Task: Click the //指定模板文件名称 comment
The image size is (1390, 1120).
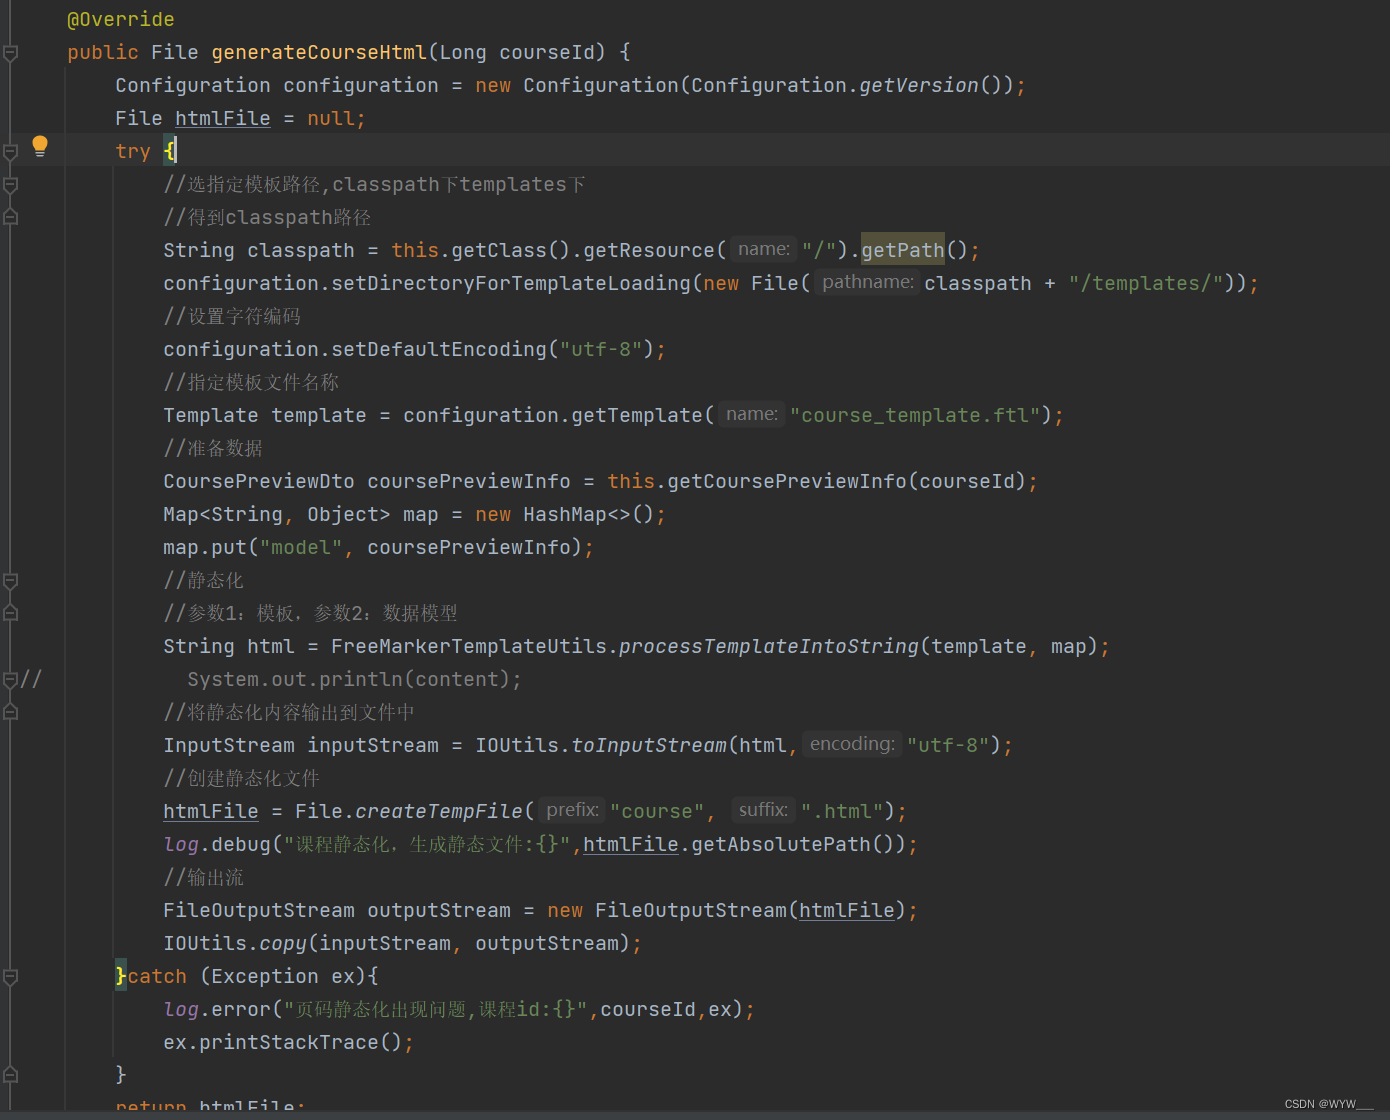Action: point(251,382)
